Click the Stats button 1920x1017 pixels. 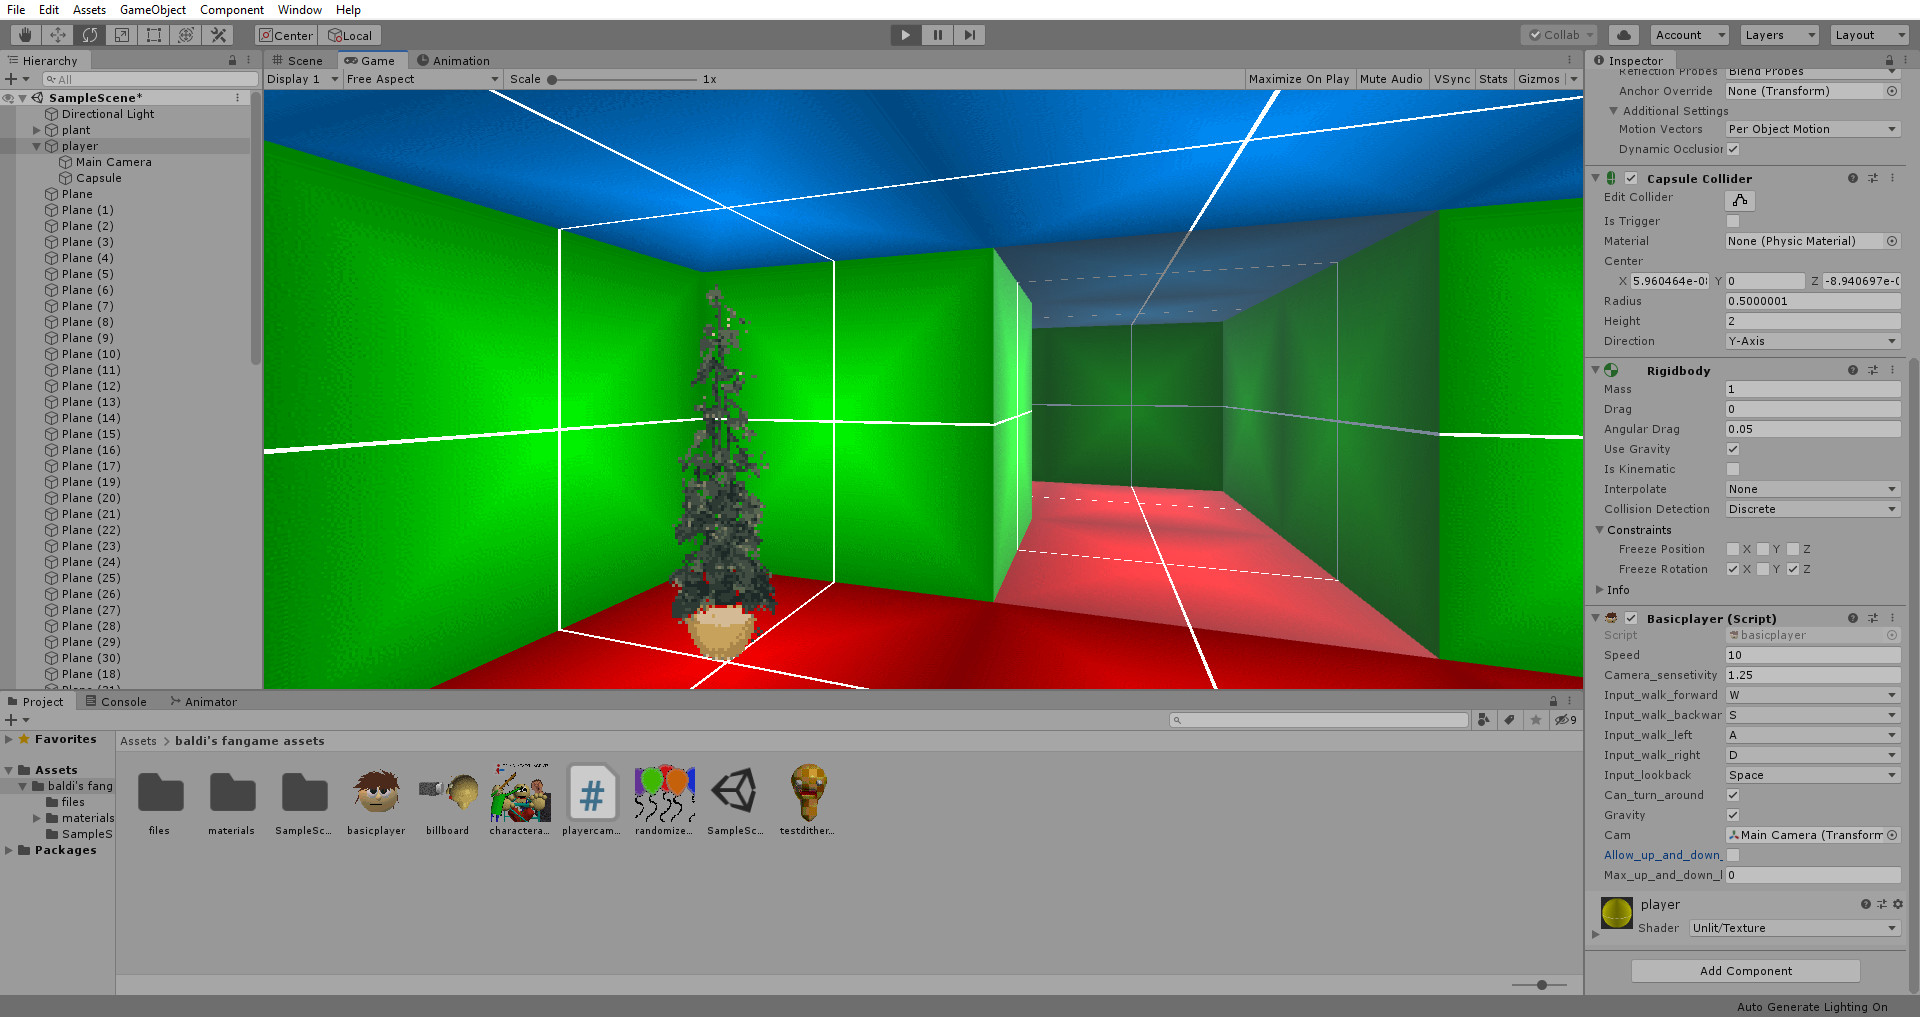tap(1493, 79)
